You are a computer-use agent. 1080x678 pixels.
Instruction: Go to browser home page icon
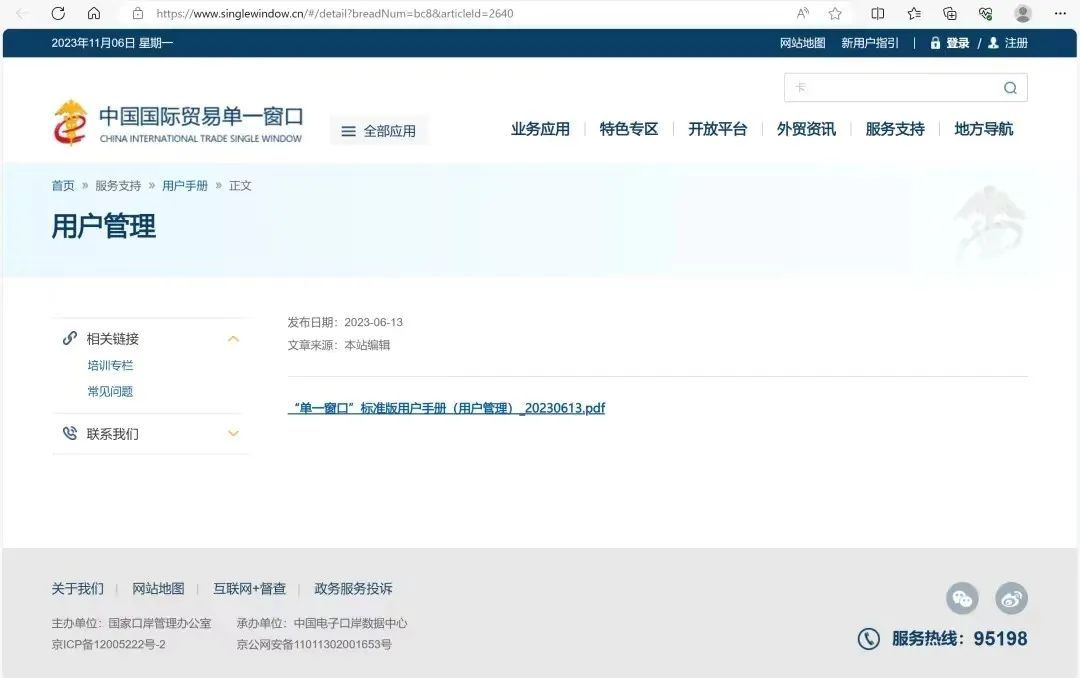tap(94, 13)
